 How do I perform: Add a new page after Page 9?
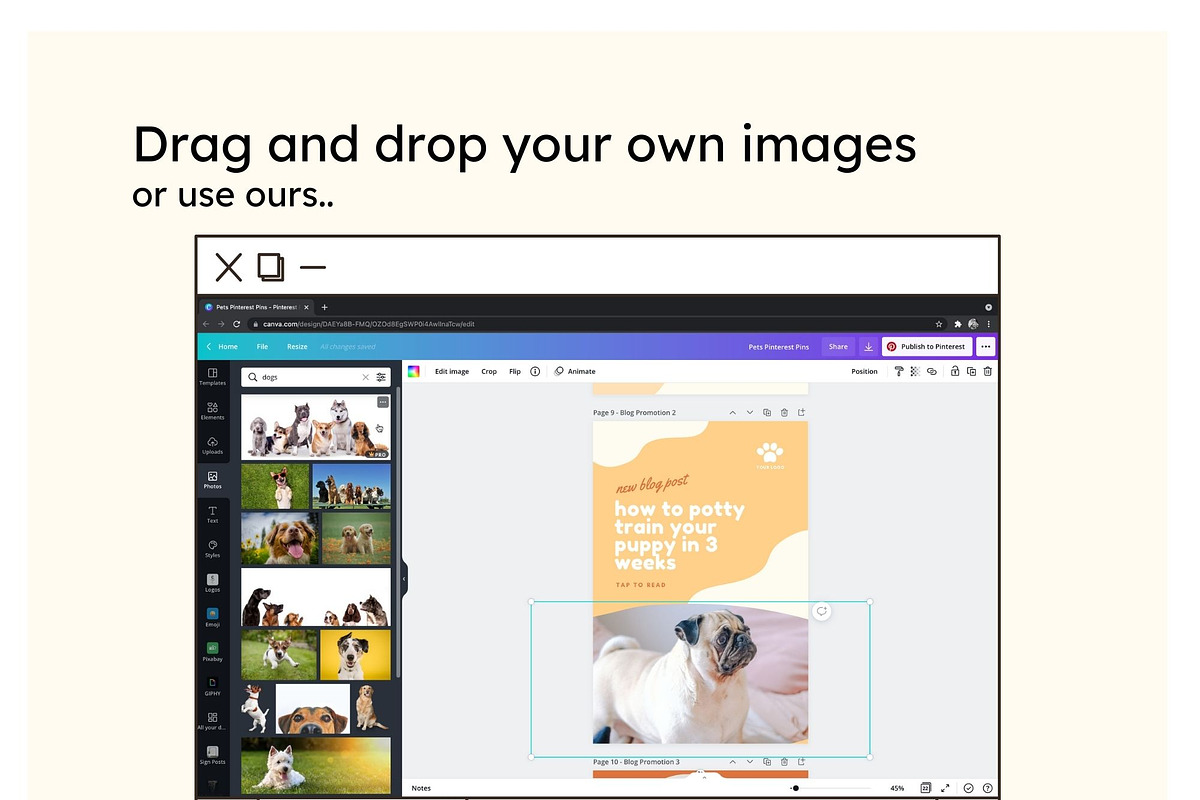click(801, 412)
